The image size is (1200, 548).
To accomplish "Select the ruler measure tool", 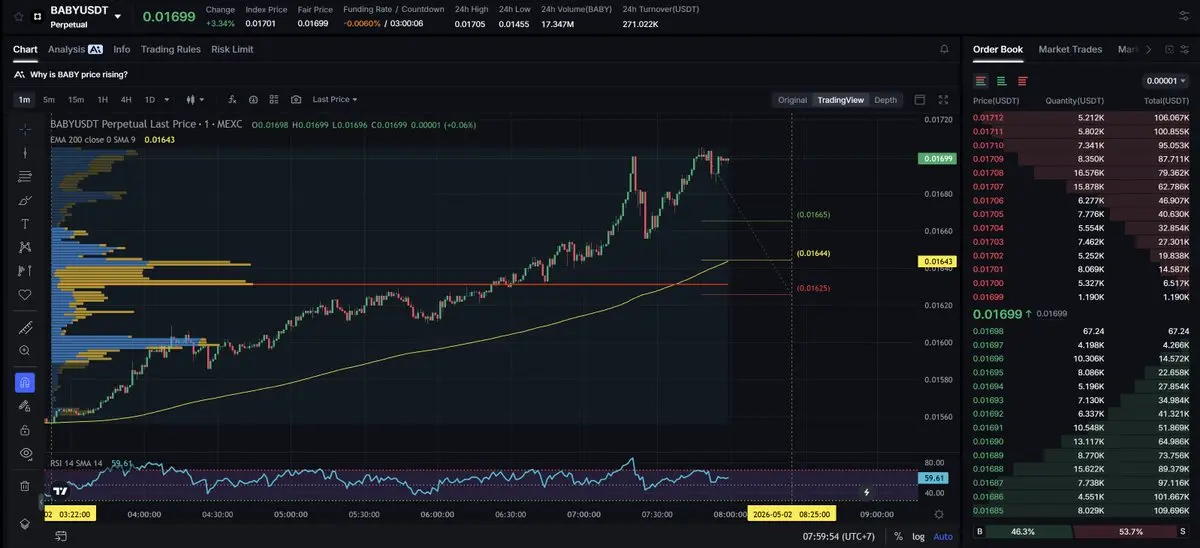I will [25, 327].
